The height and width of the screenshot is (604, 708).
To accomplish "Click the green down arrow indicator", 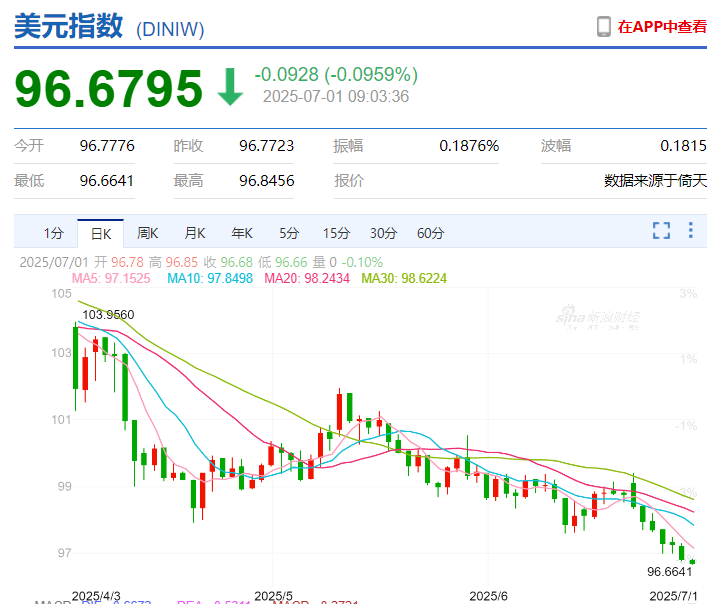I will tap(230, 87).
